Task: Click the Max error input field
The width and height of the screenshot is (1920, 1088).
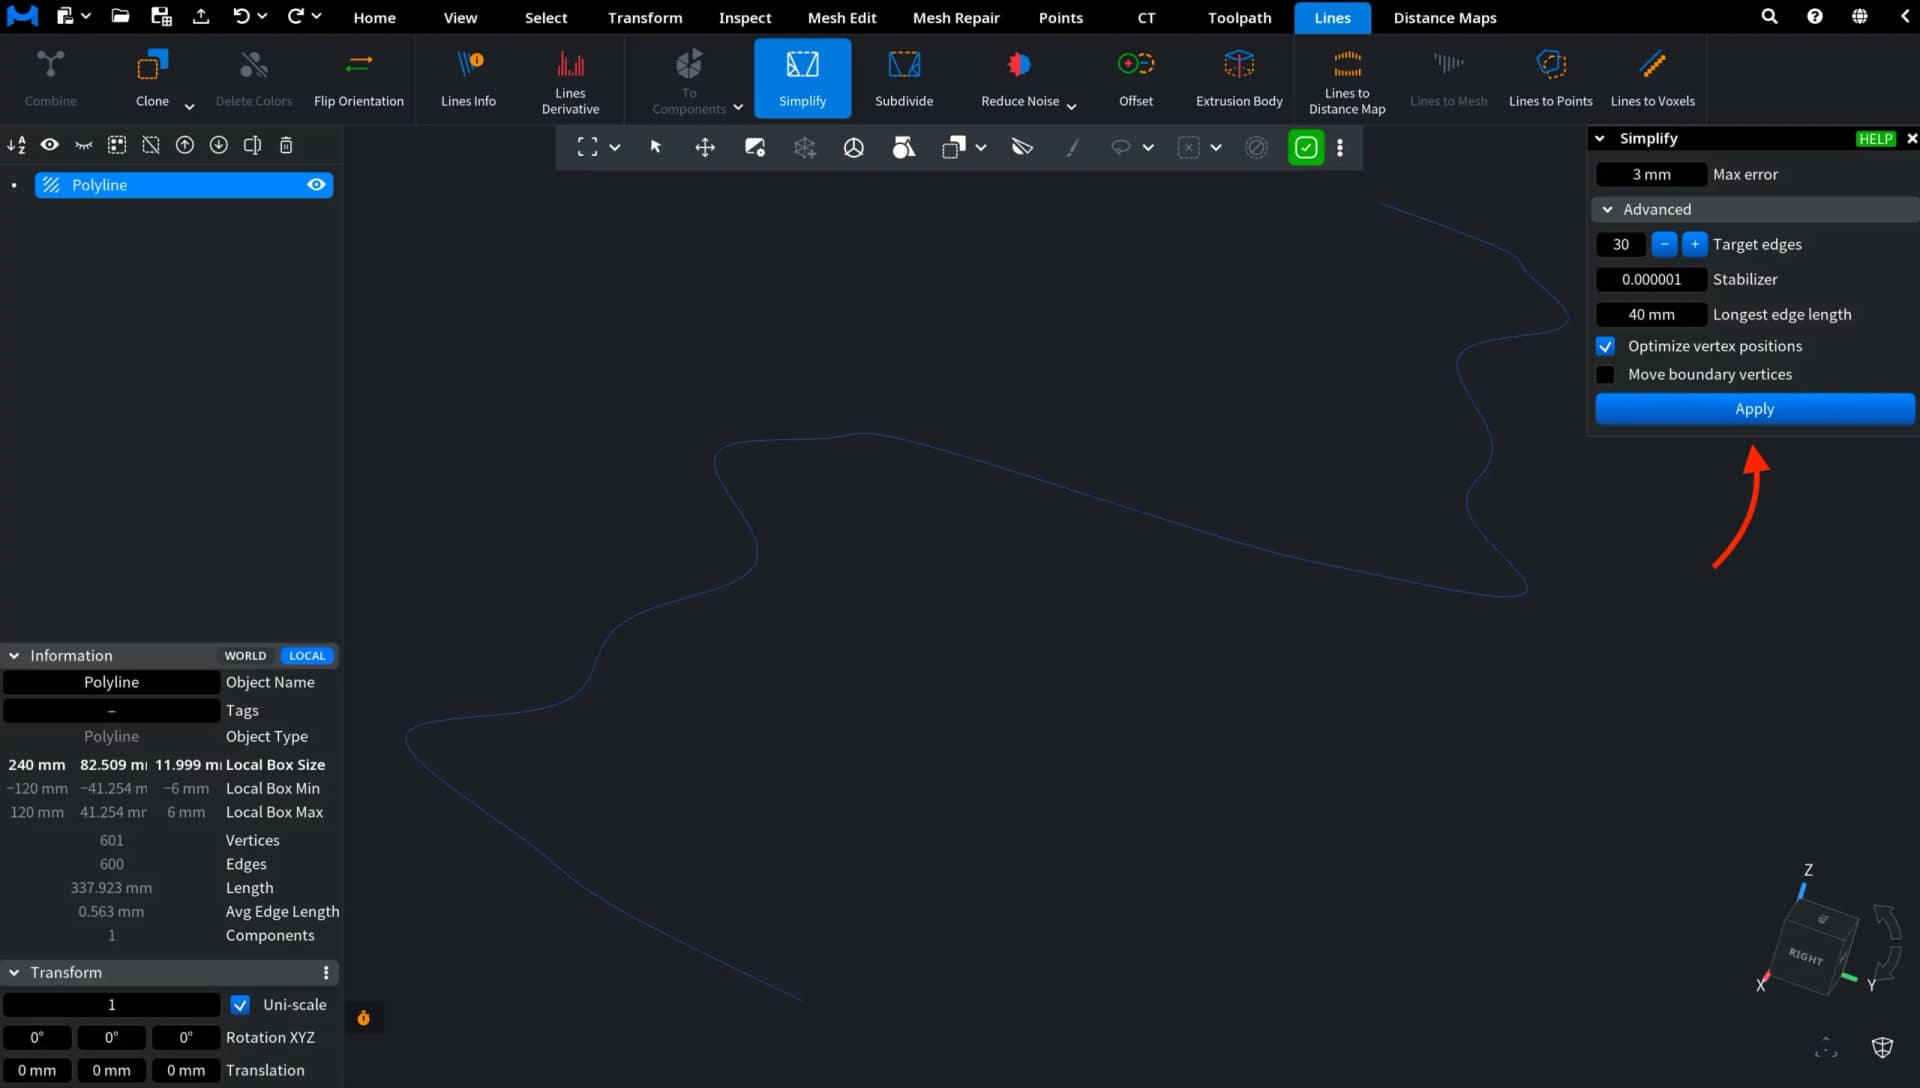Action: pos(1651,174)
